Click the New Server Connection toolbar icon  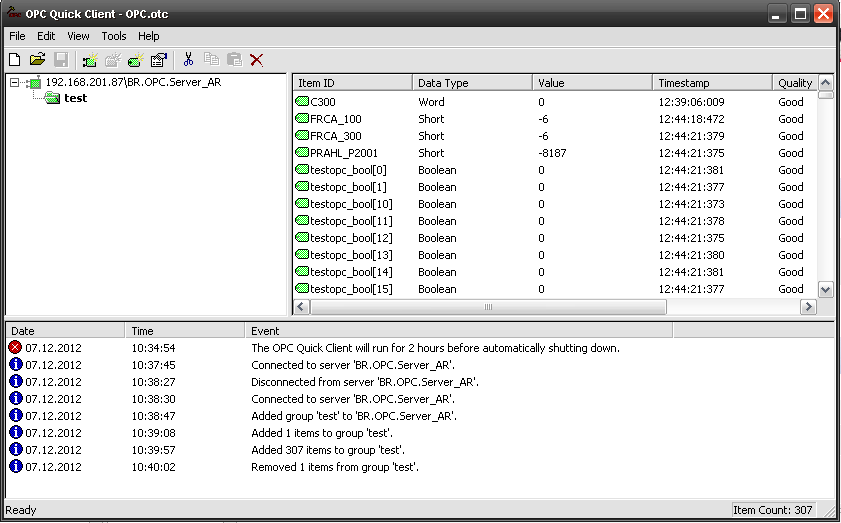click(90, 60)
